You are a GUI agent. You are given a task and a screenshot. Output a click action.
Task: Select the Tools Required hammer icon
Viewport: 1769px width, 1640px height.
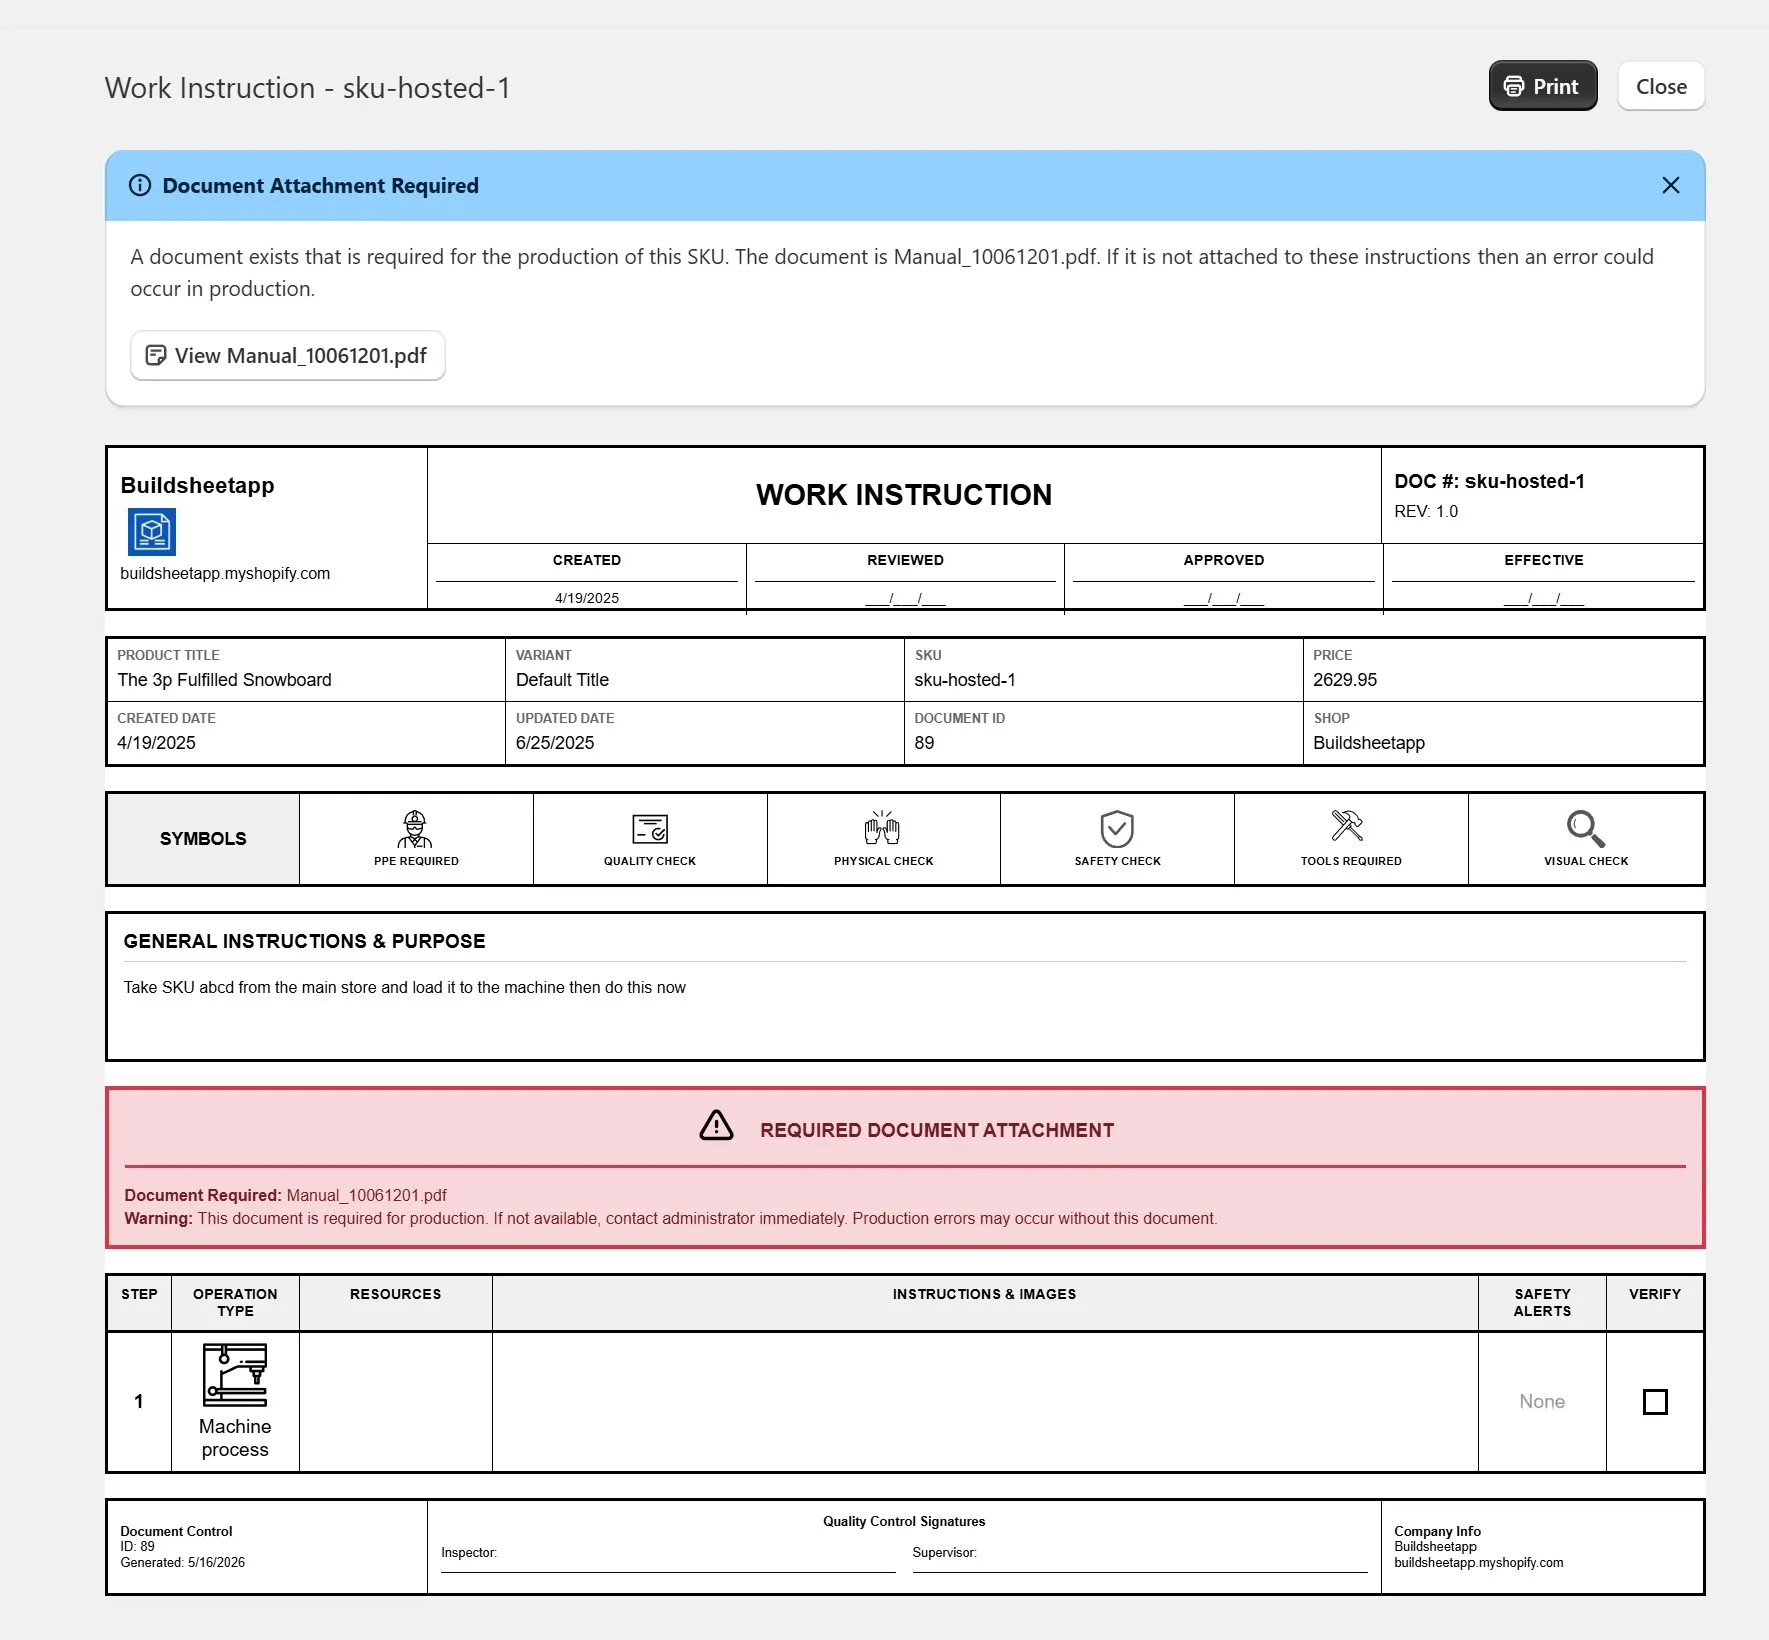pos(1348,826)
